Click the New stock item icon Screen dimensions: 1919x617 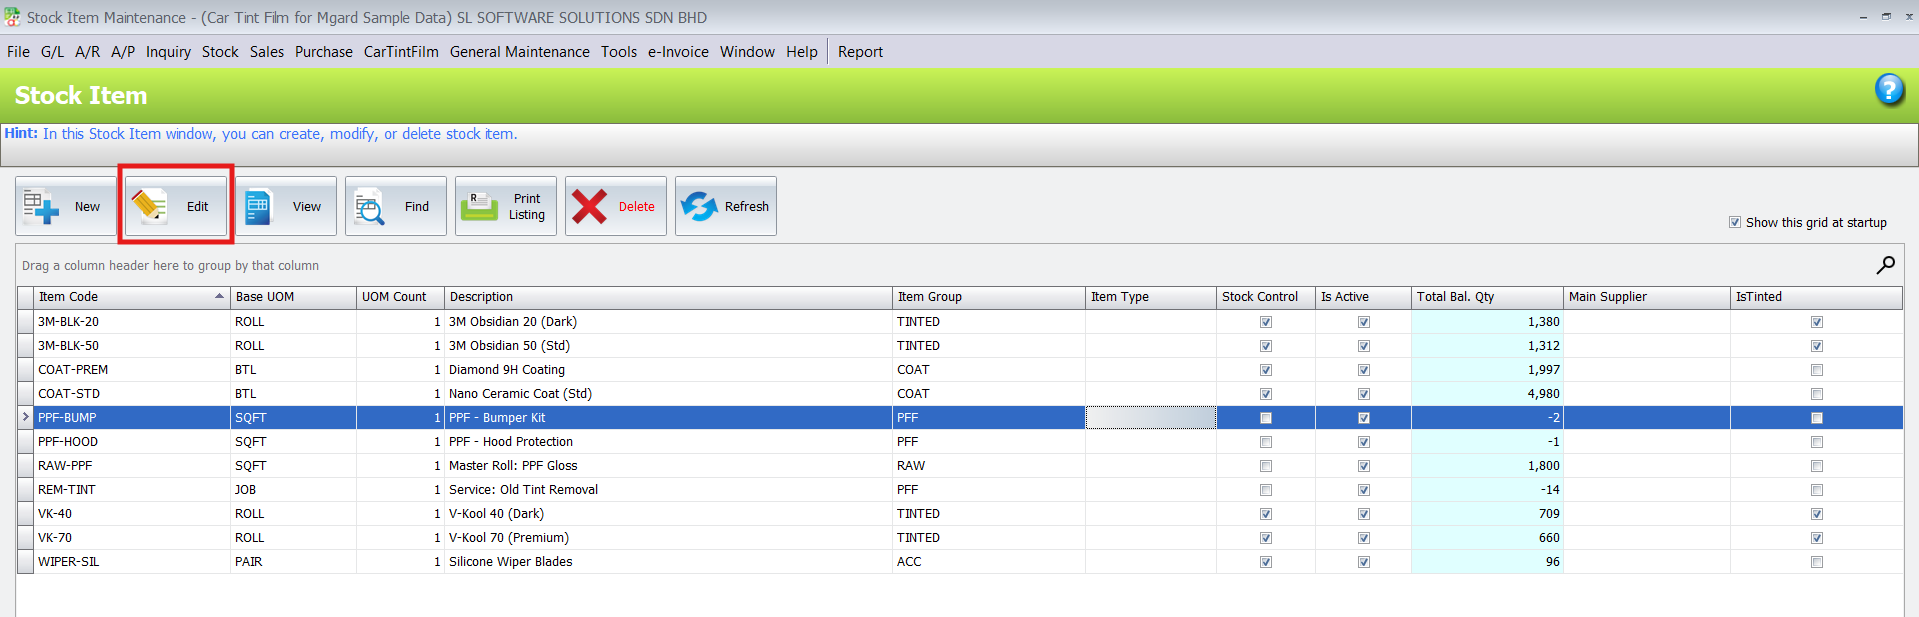coord(42,207)
